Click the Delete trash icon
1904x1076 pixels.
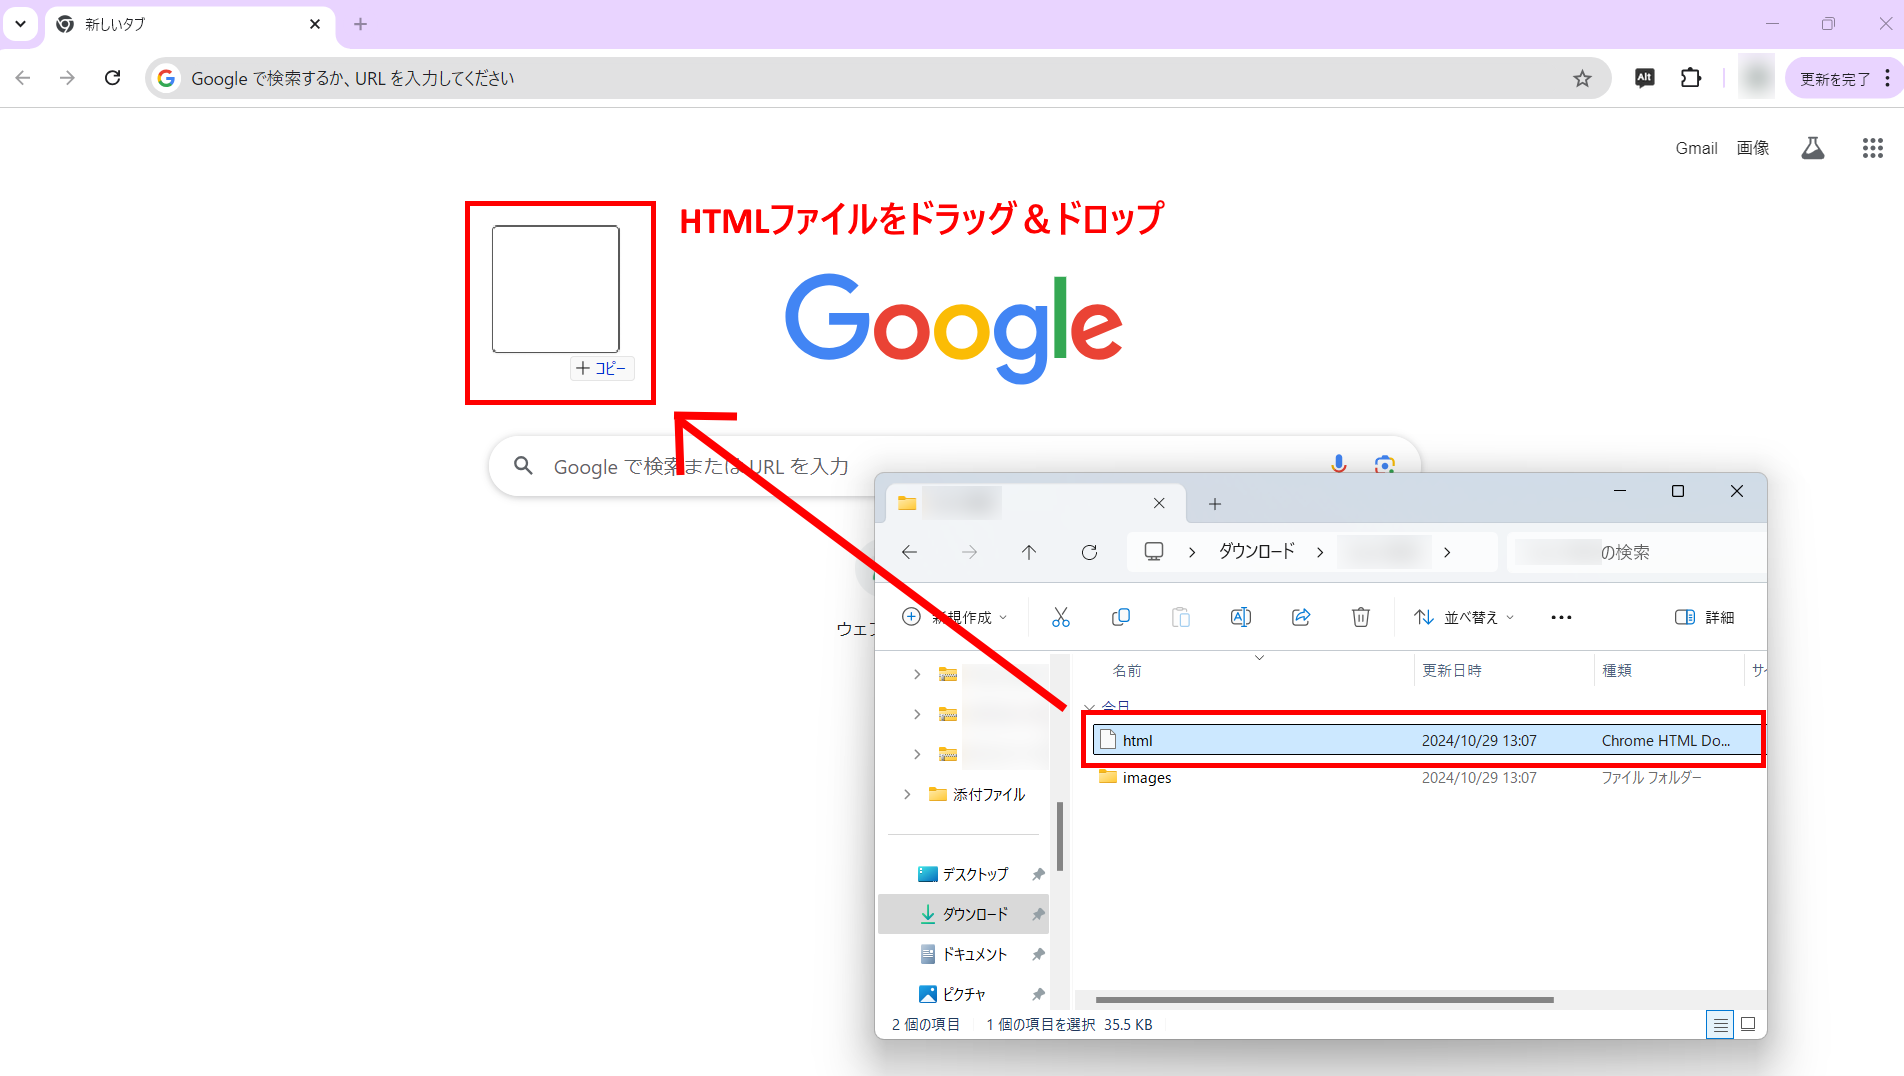tap(1361, 617)
